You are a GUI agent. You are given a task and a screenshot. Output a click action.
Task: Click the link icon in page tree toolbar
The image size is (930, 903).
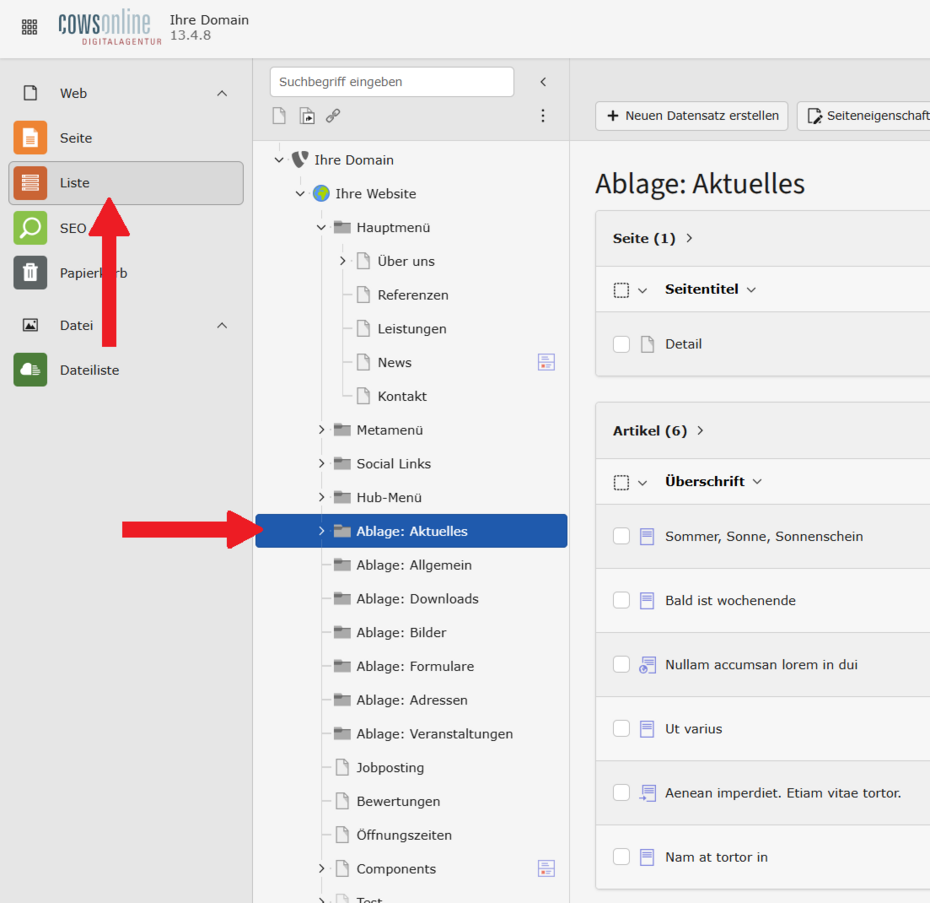(333, 116)
